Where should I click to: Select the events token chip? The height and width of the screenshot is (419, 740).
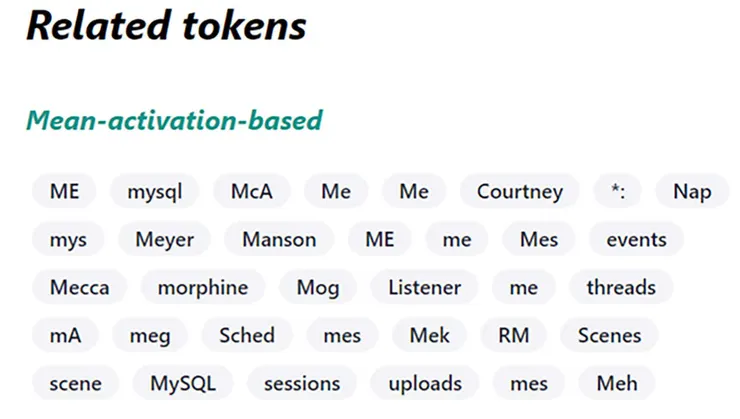pyautogui.click(x=636, y=239)
